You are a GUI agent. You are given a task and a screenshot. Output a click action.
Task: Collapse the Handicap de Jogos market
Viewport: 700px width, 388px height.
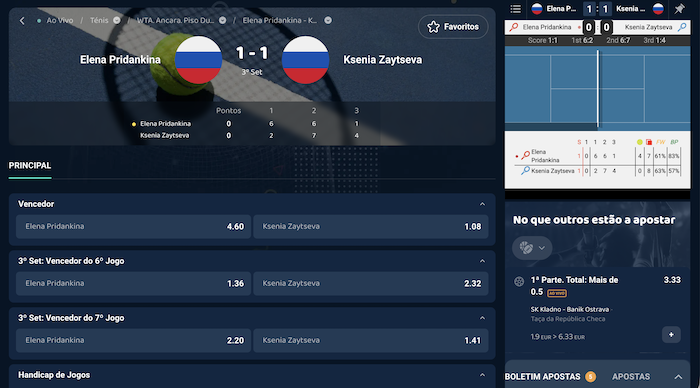(x=482, y=375)
